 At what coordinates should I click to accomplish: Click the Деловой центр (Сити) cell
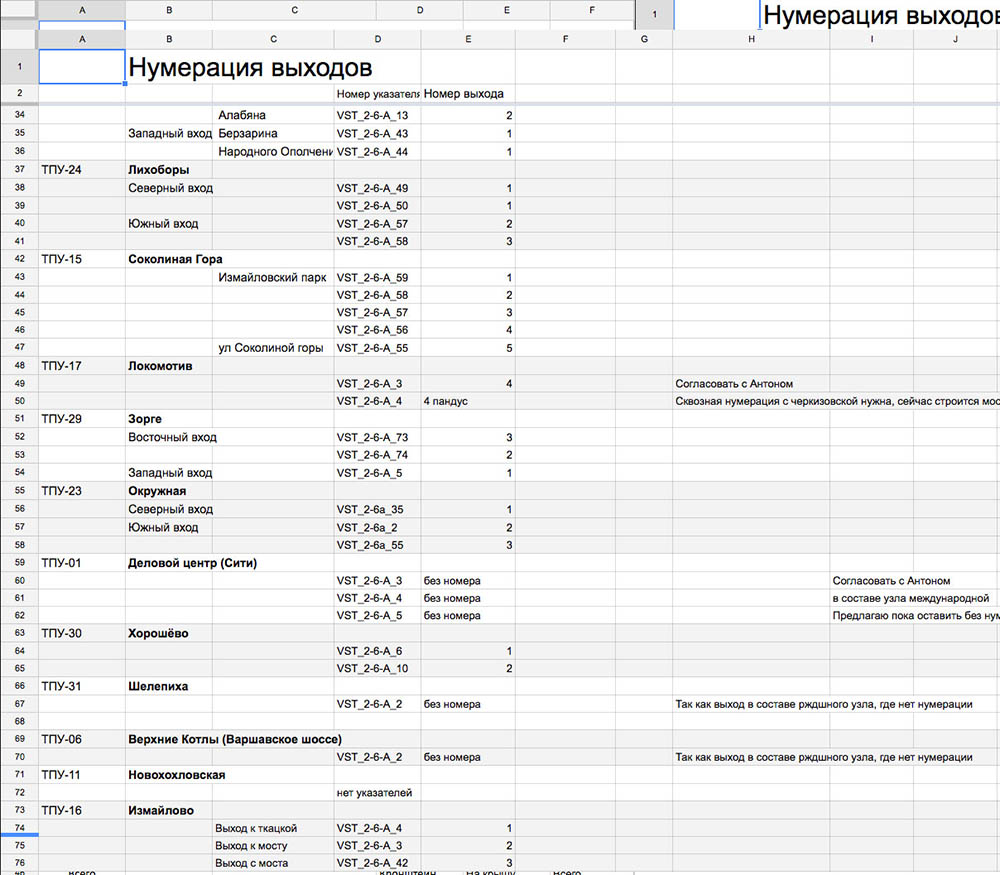pos(192,563)
